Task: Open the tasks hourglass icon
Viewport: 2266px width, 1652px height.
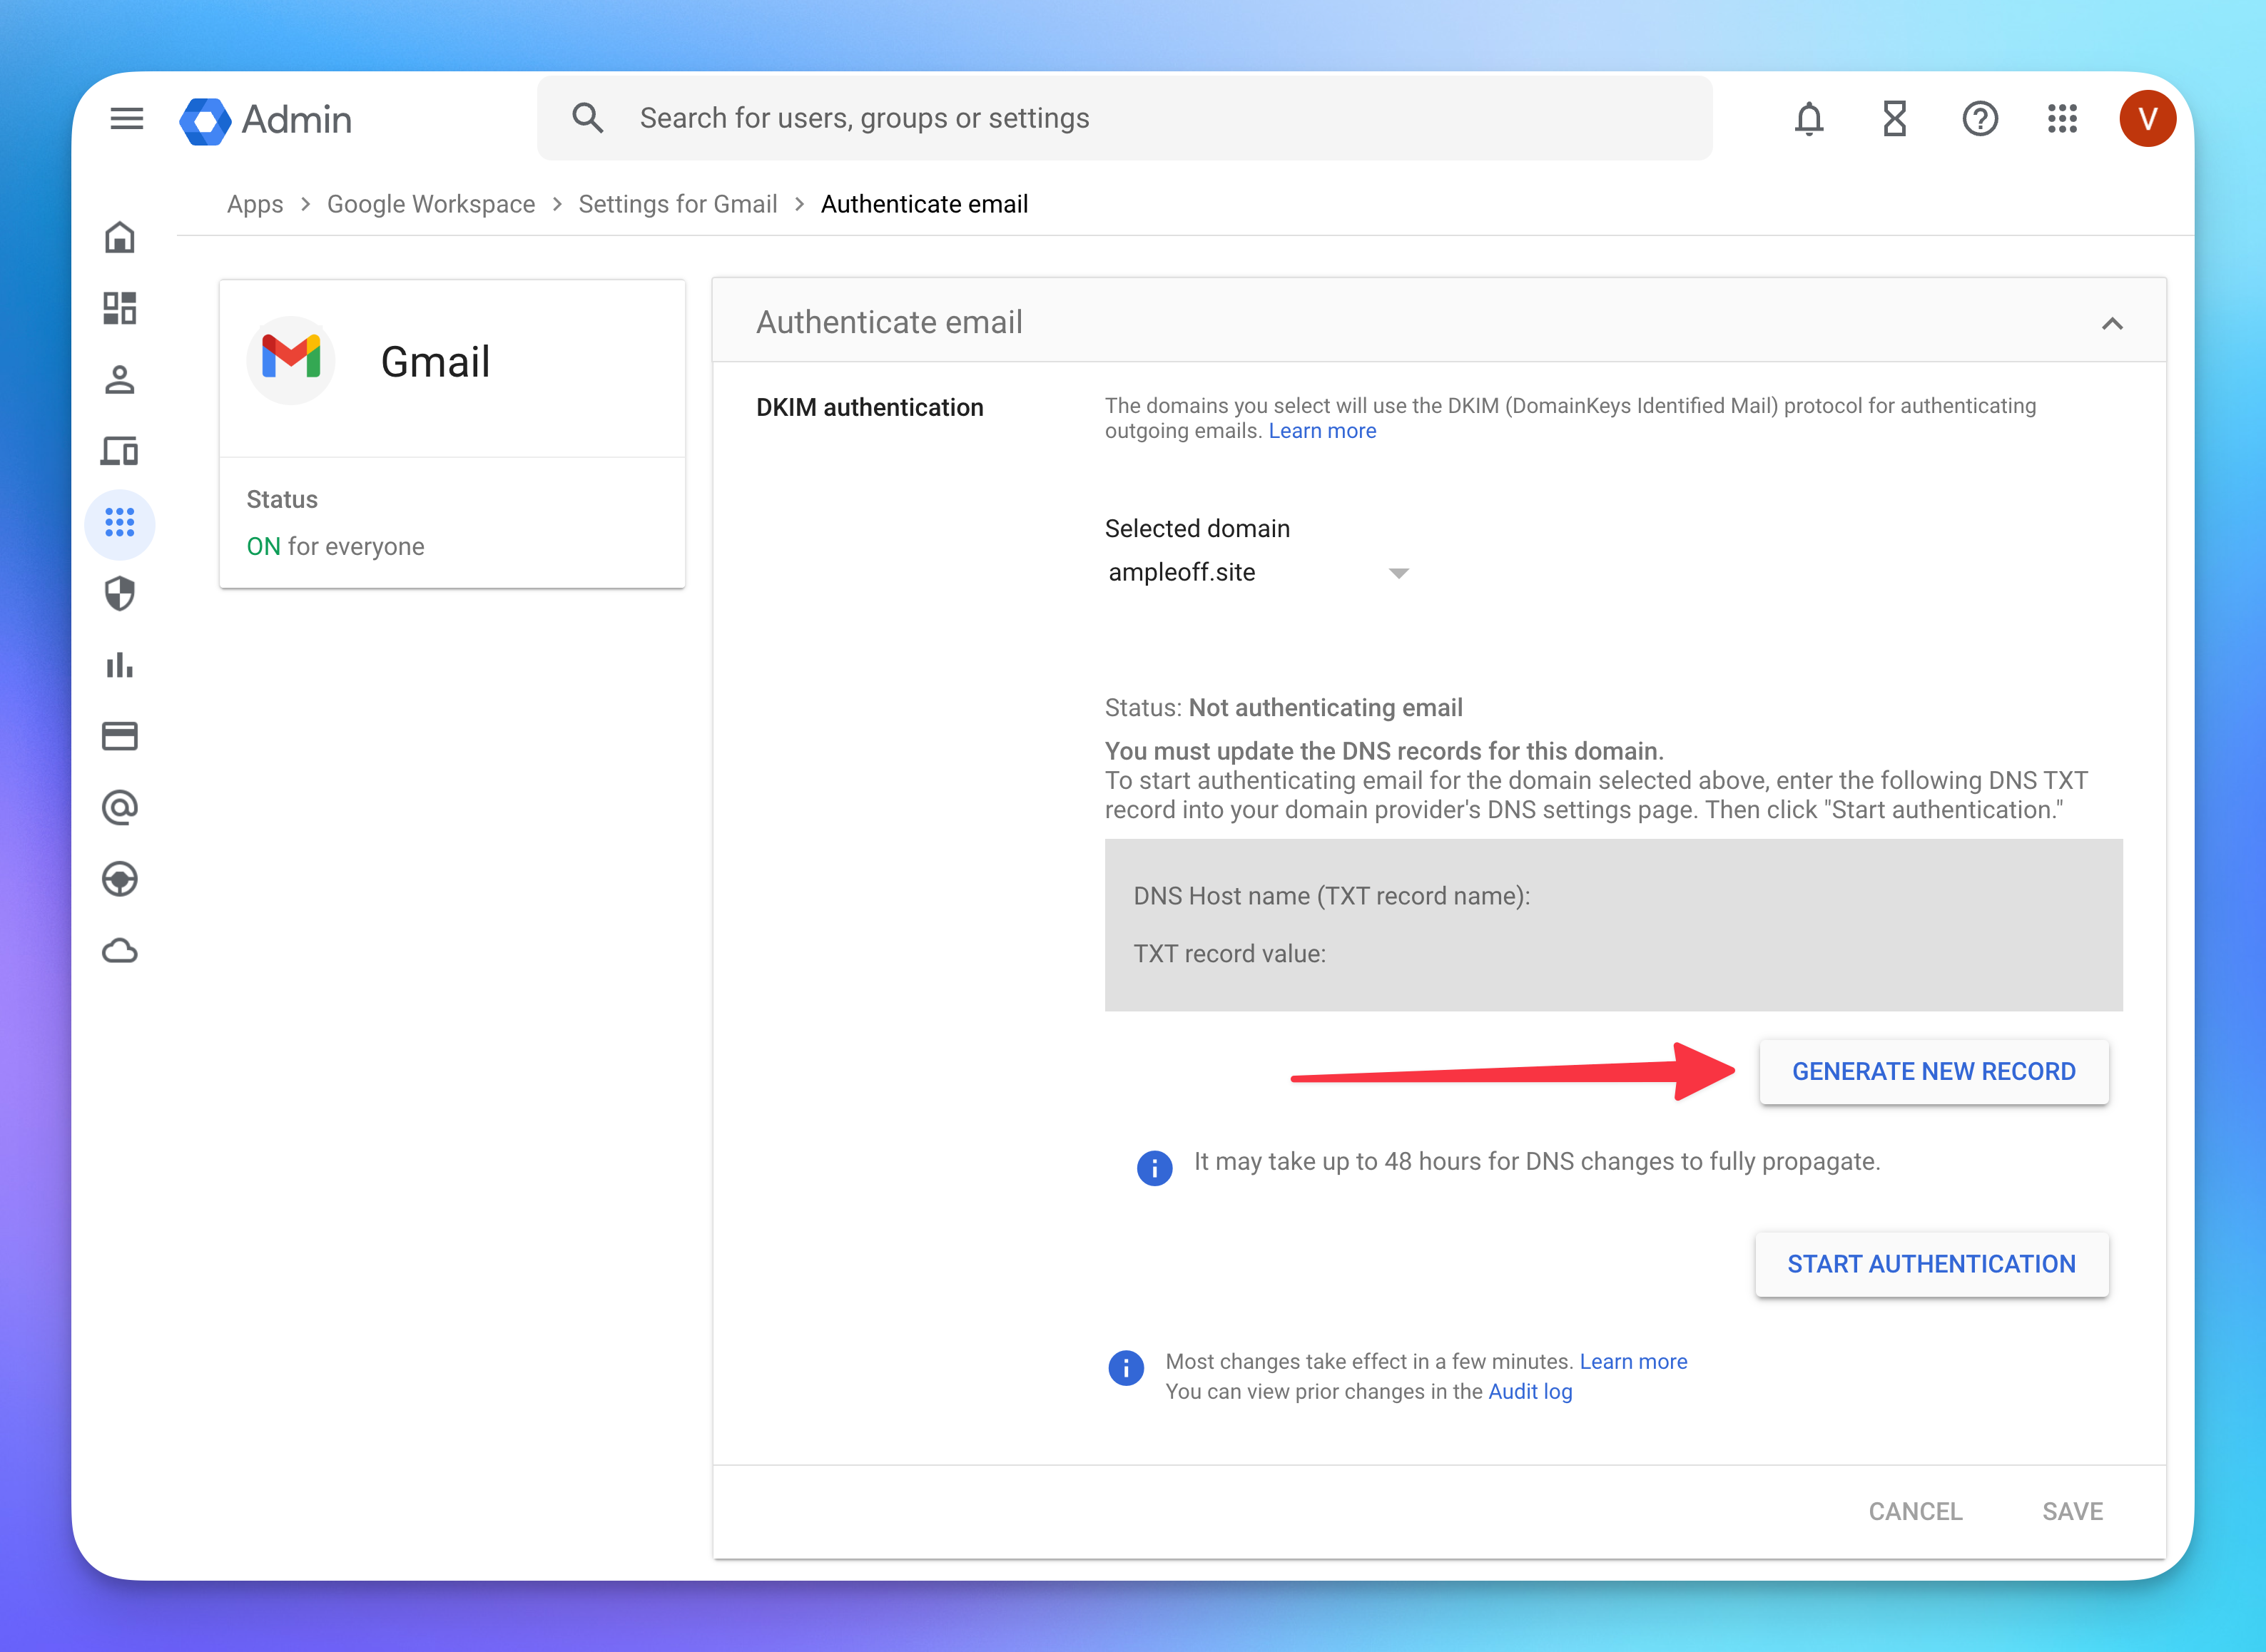Action: [x=1894, y=119]
